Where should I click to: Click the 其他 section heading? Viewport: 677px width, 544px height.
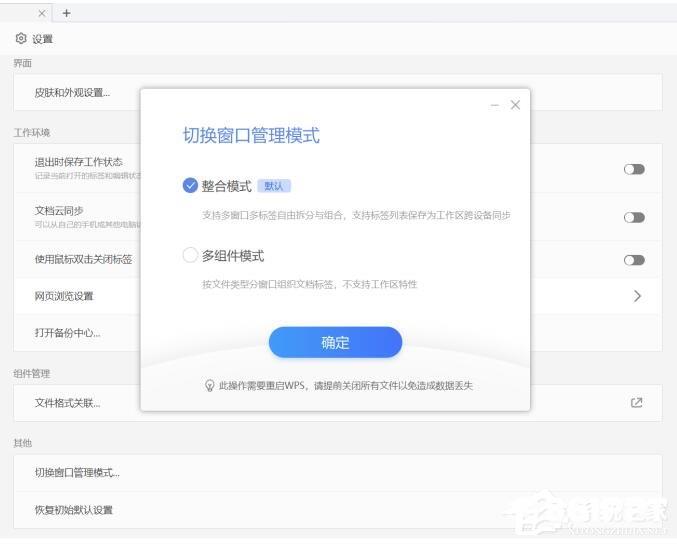click(23, 443)
